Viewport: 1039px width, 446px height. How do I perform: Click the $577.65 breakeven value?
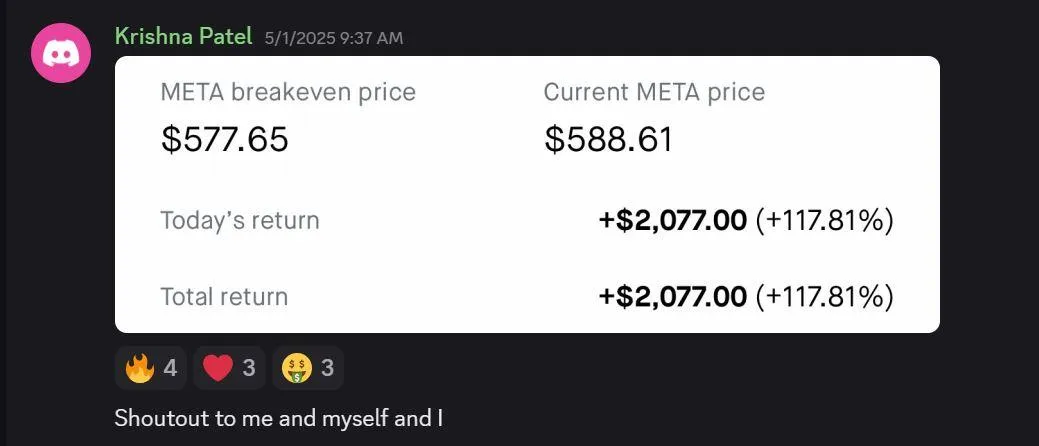pos(225,139)
